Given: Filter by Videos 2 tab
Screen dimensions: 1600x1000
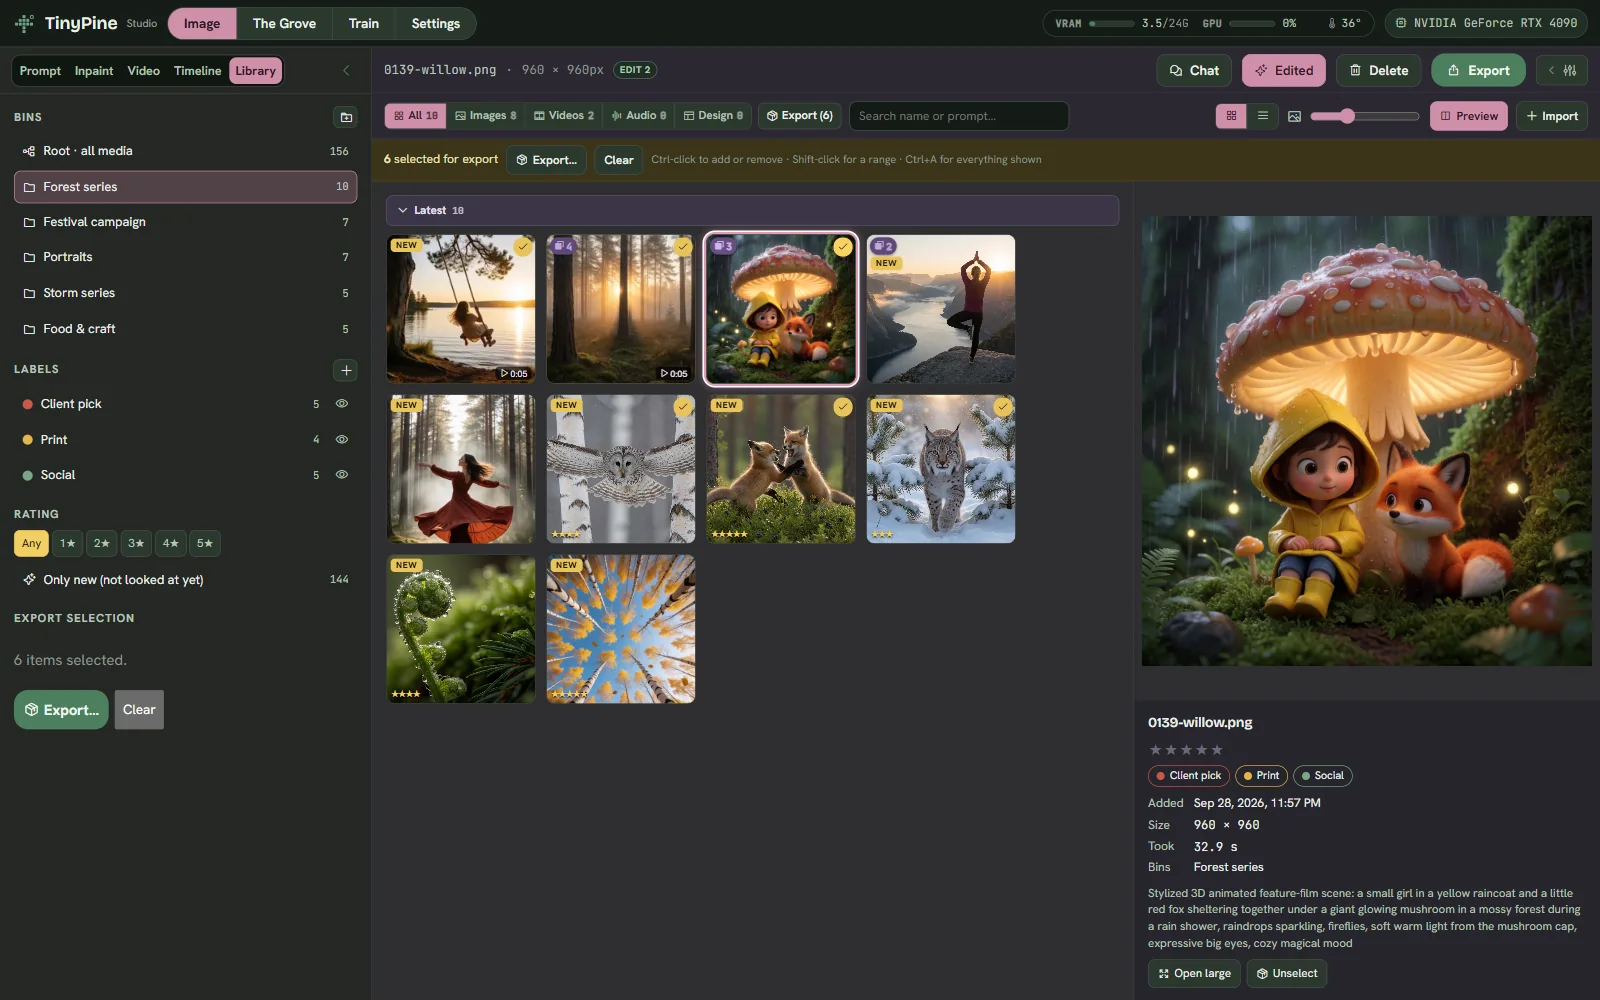Looking at the screenshot, I should [x=563, y=116].
